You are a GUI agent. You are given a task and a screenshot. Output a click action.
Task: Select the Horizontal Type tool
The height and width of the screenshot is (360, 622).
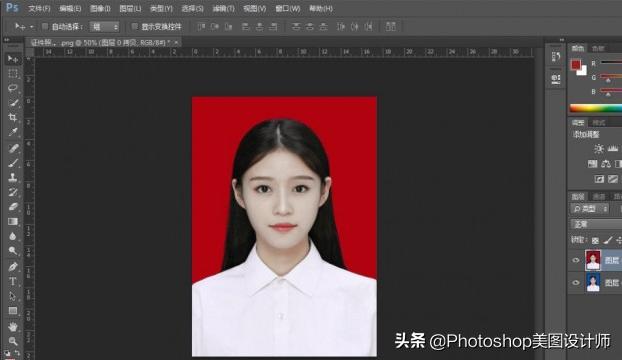point(13,281)
